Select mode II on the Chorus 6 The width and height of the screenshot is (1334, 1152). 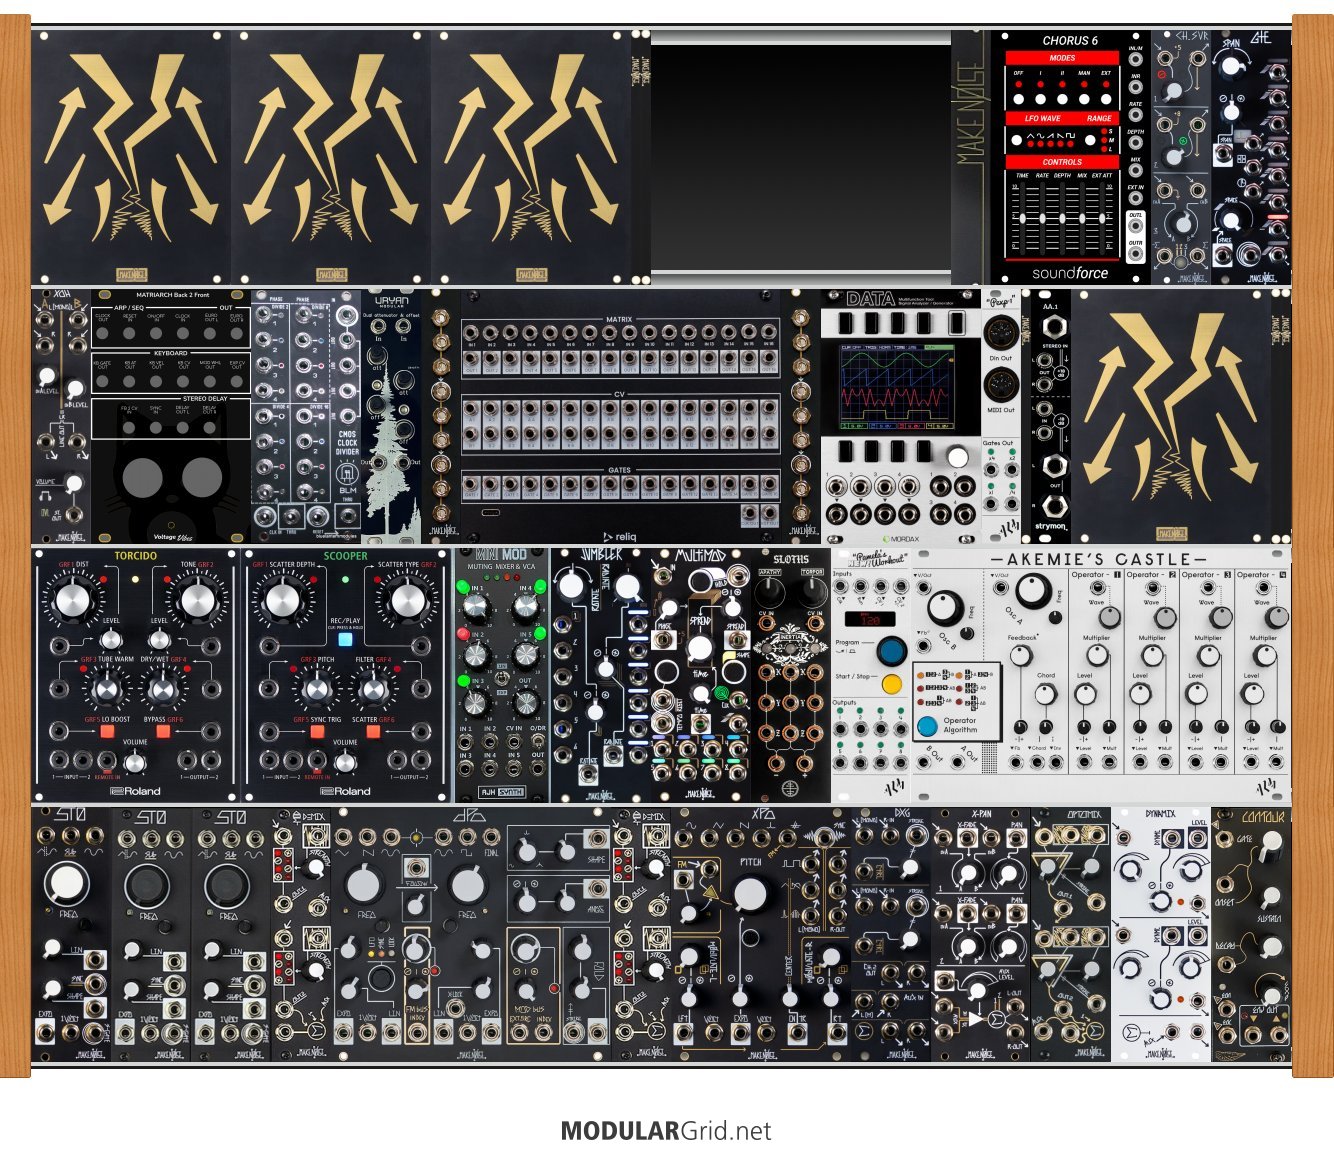click(x=1062, y=99)
